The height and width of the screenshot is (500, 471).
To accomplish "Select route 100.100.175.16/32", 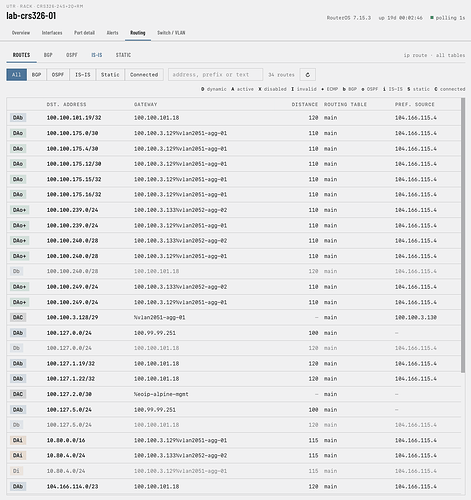I will pyautogui.click(x=234, y=194).
